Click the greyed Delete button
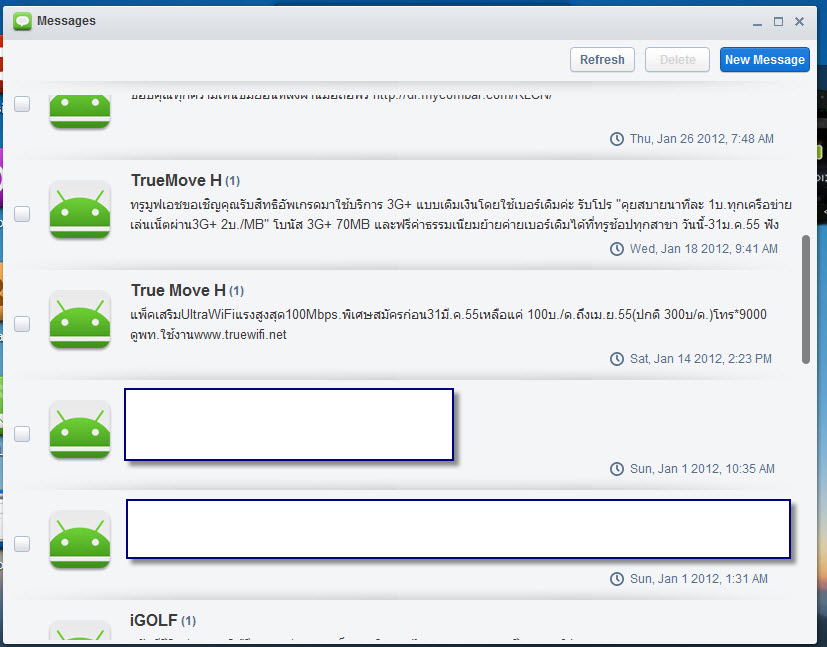Image resolution: width=827 pixels, height=647 pixels. coord(677,60)
